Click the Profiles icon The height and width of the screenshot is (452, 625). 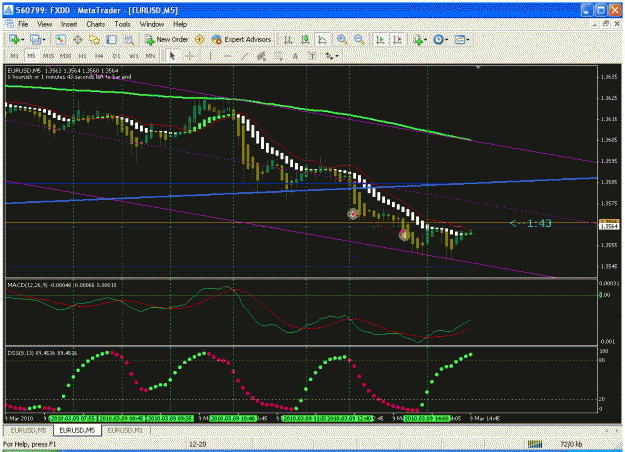coord(35,39)
